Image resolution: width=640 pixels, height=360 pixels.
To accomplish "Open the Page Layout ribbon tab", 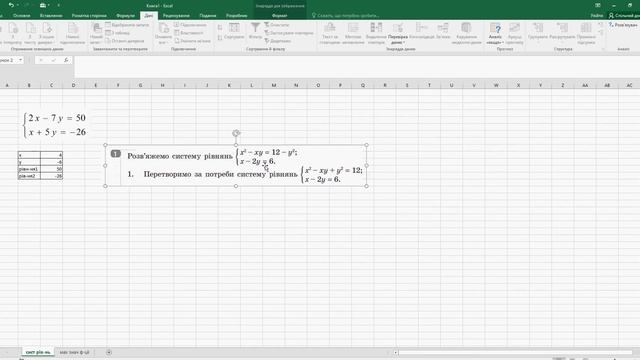I will pyautogui.click(x=89, y=16).
